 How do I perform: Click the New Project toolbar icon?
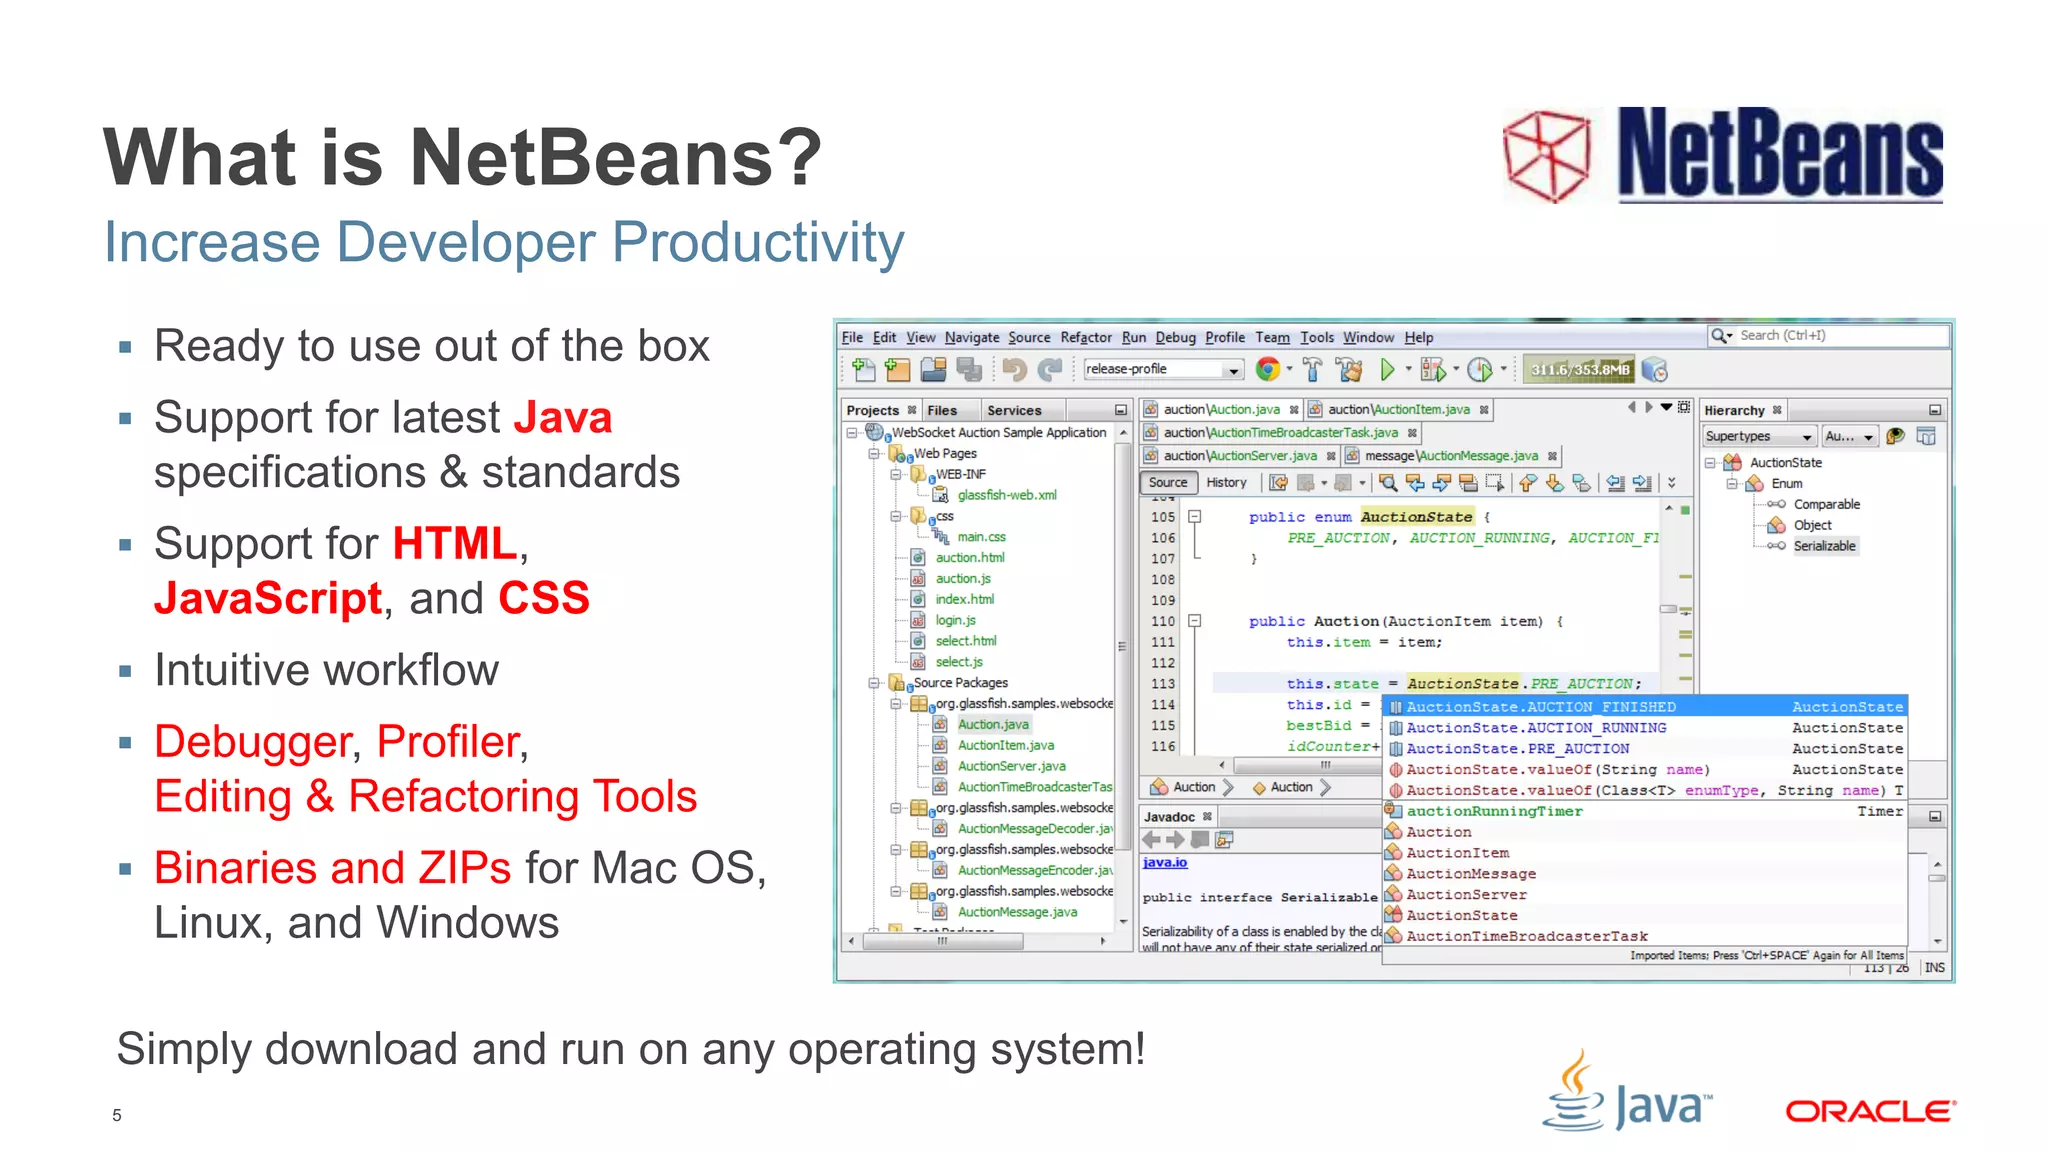click(x=898, y=370)
